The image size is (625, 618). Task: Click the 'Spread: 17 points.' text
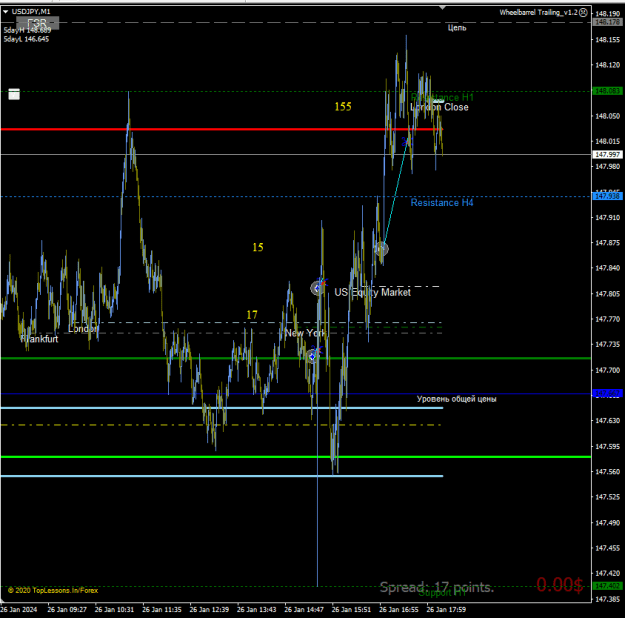tap(437, 587)
